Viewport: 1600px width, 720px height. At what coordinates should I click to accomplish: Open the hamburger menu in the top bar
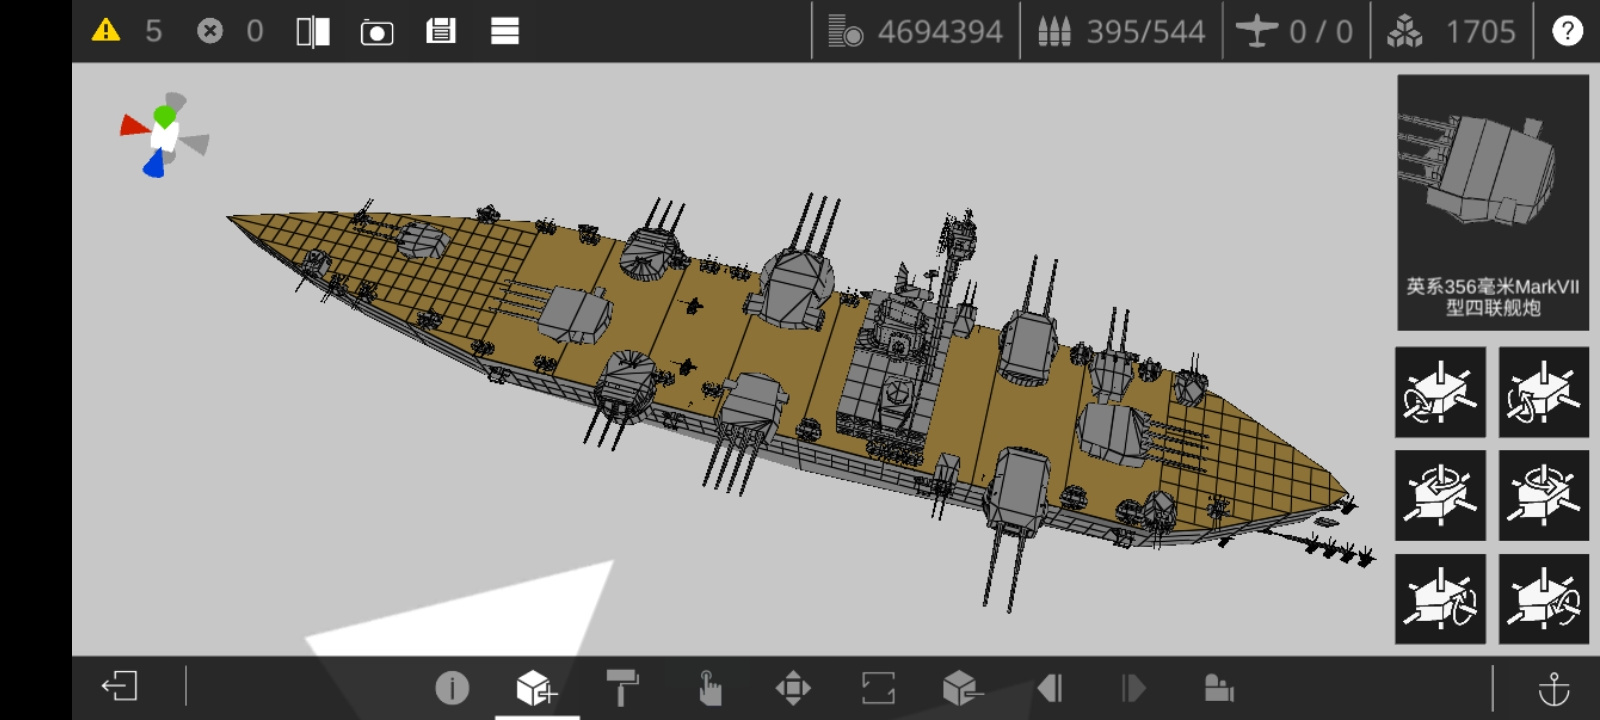pos(505,31)
